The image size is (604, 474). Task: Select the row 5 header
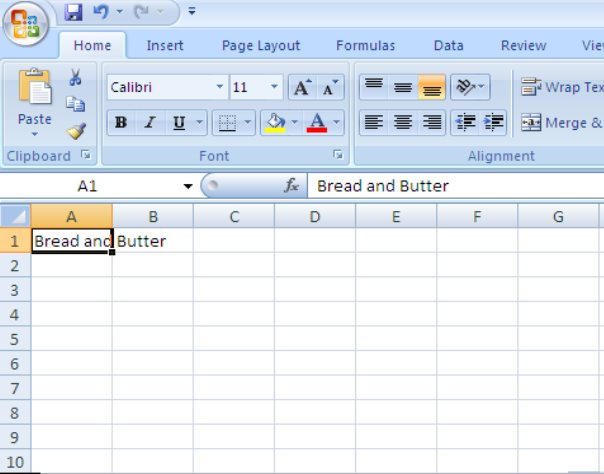tap(15, 339)
